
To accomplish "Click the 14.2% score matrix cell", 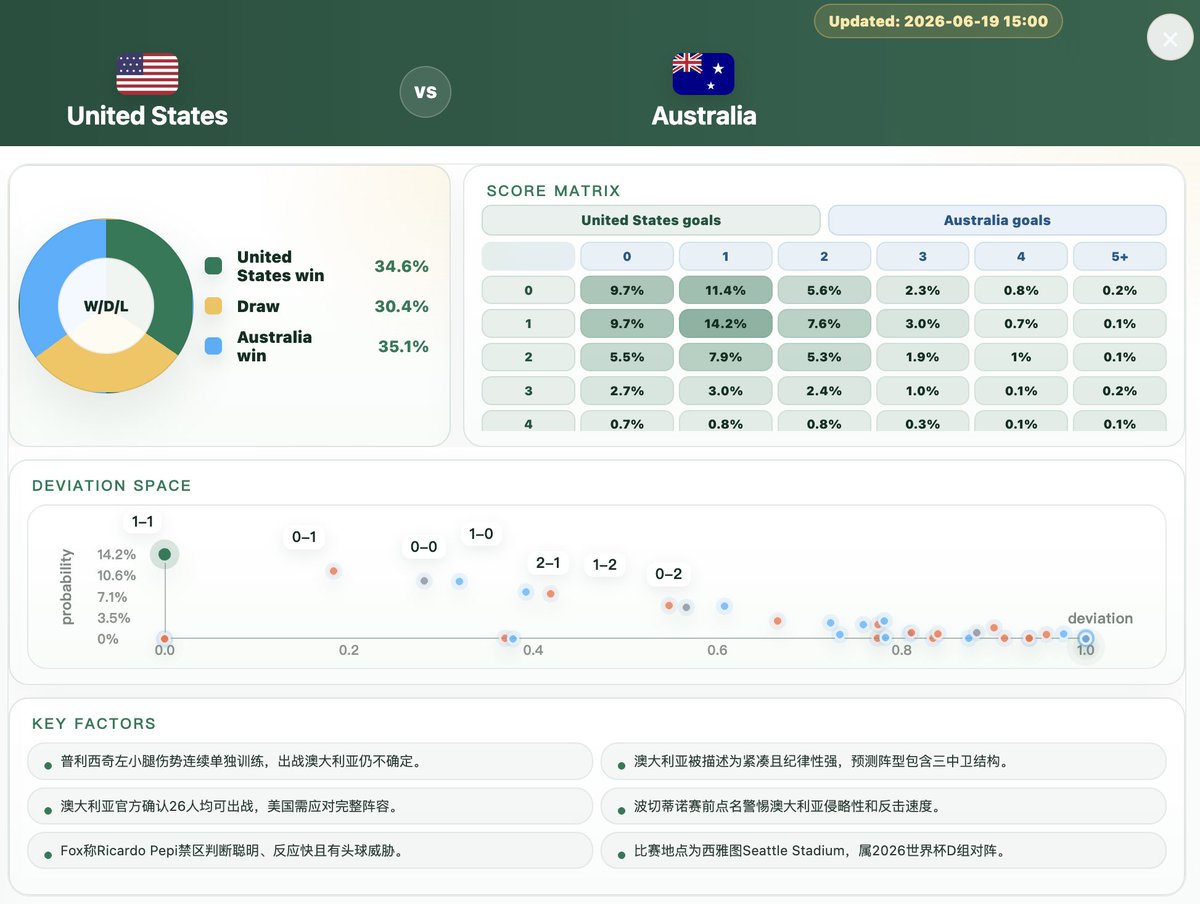I will 725,323.
